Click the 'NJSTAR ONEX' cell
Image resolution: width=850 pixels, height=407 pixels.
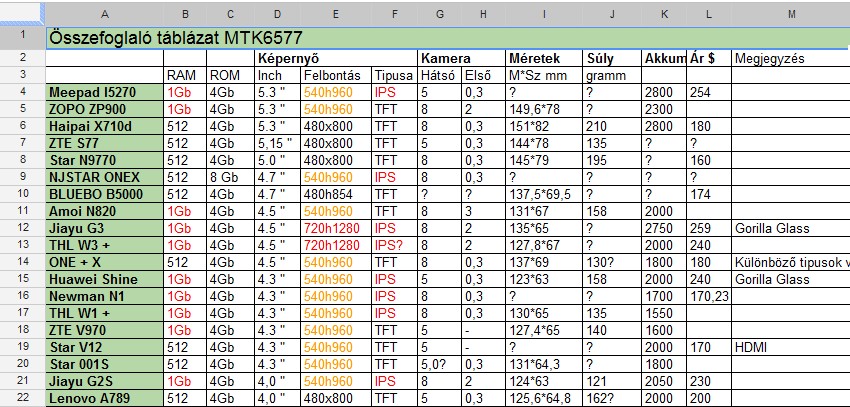105,177
